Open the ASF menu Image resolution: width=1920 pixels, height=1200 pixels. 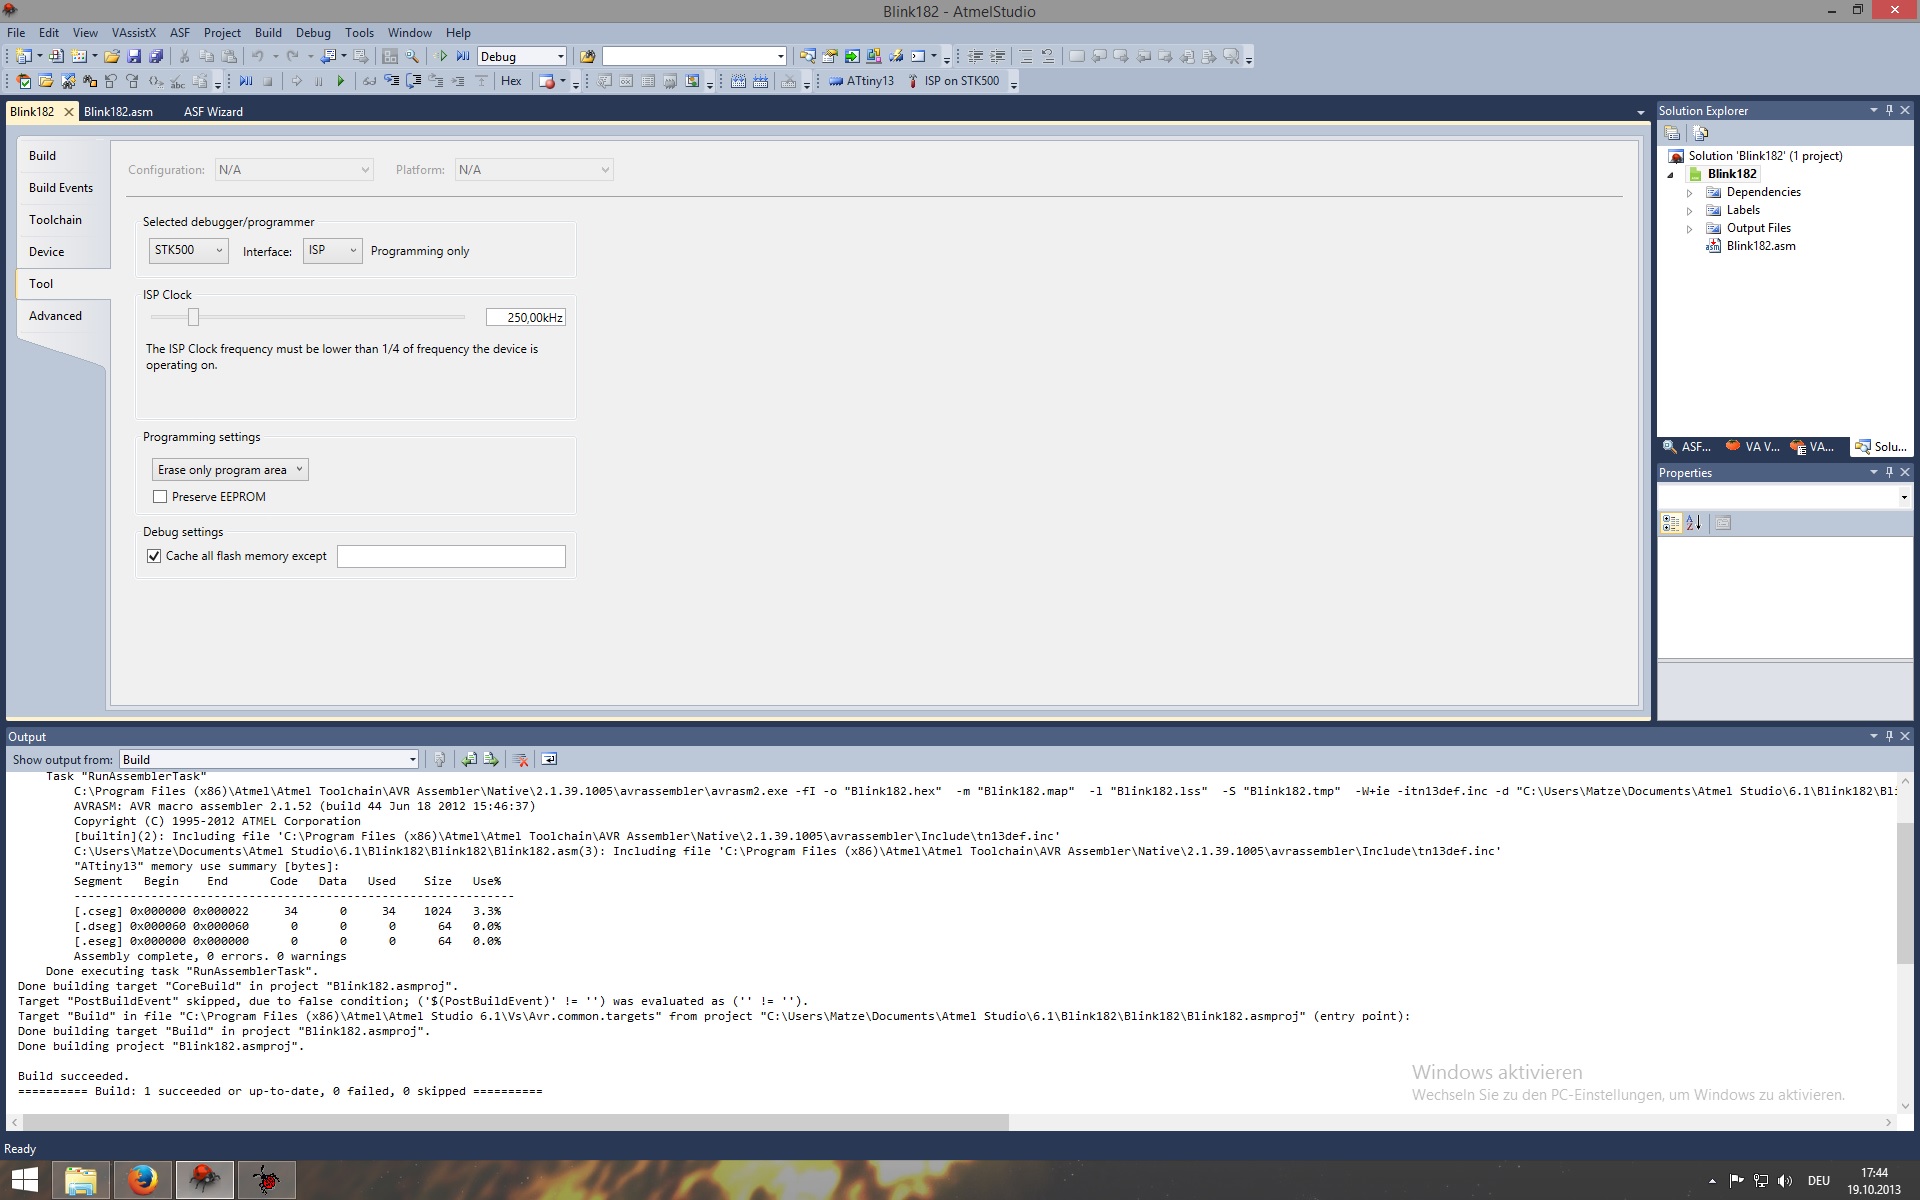(180, 33)
